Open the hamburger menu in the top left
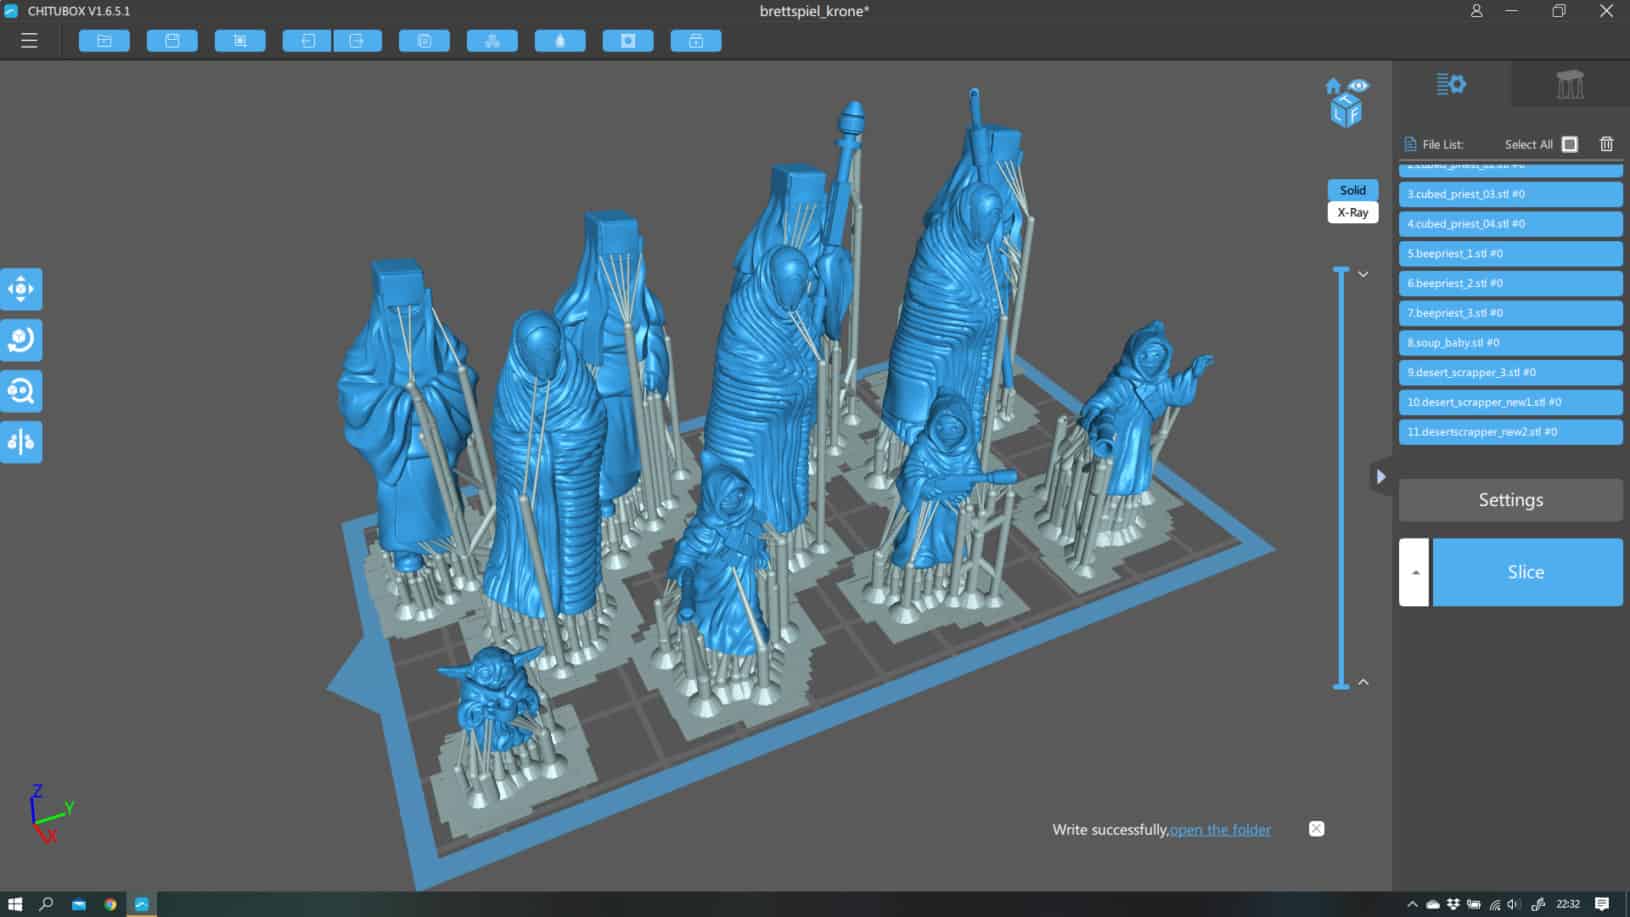The width and height of the screenshot is (1630, 917). 29,40
